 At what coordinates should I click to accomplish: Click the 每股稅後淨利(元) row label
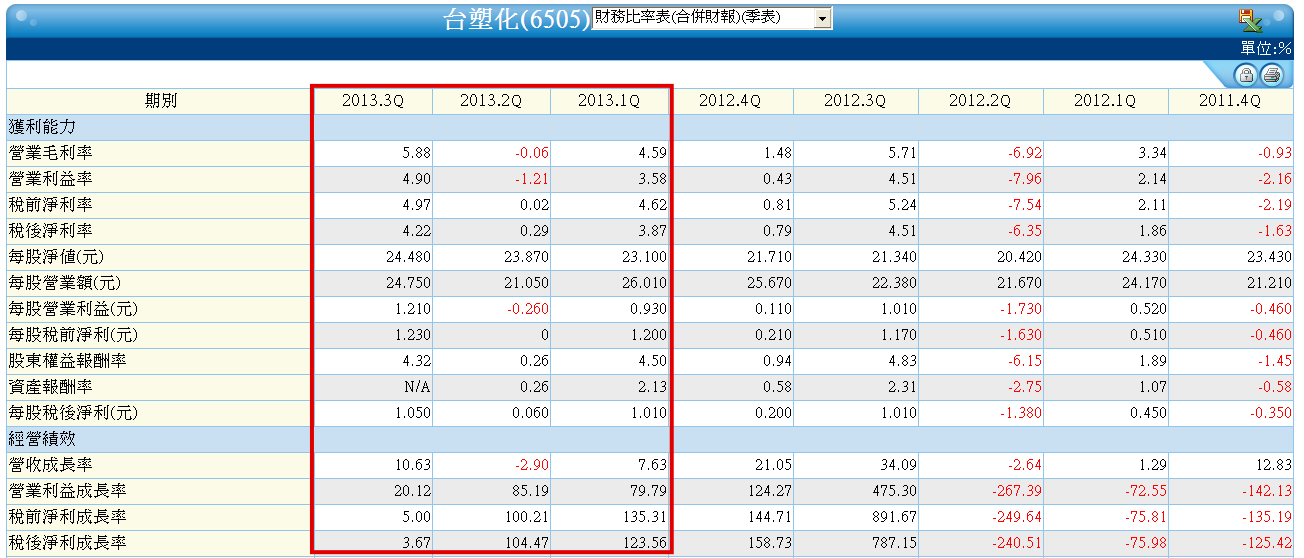[x=73, y=413]
